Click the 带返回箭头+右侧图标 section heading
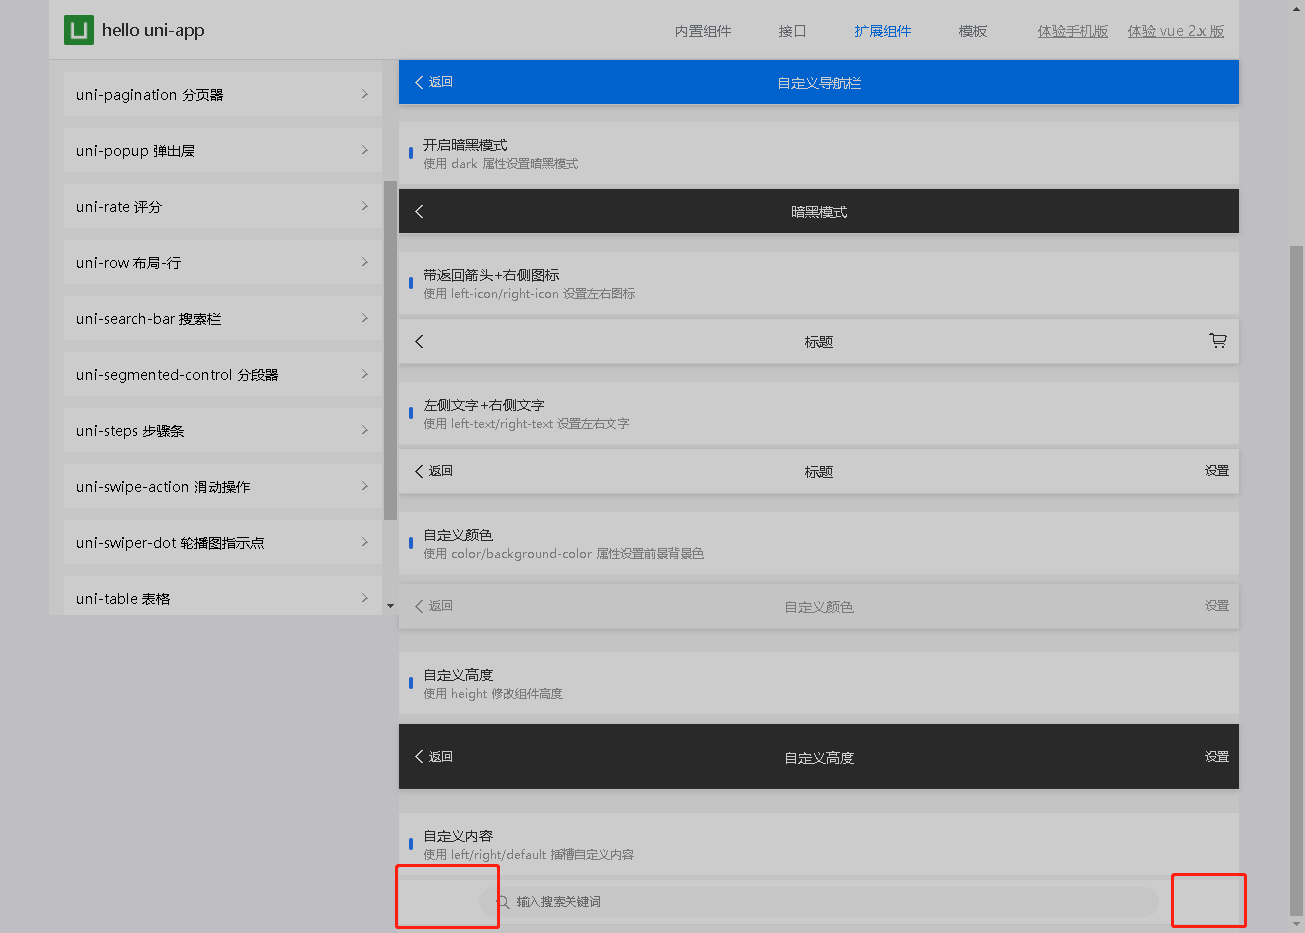The width and height of the screenshot is (1305, 933). click(x=491, y=275)
